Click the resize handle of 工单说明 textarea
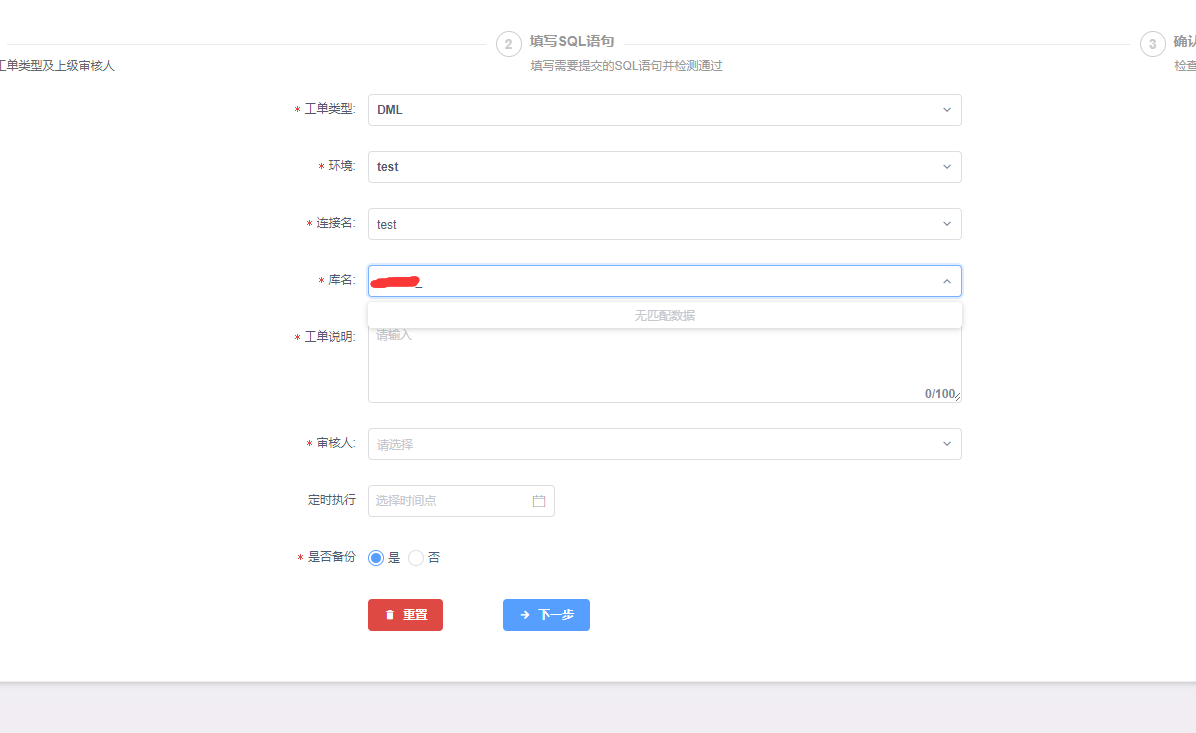 (957, 397)
